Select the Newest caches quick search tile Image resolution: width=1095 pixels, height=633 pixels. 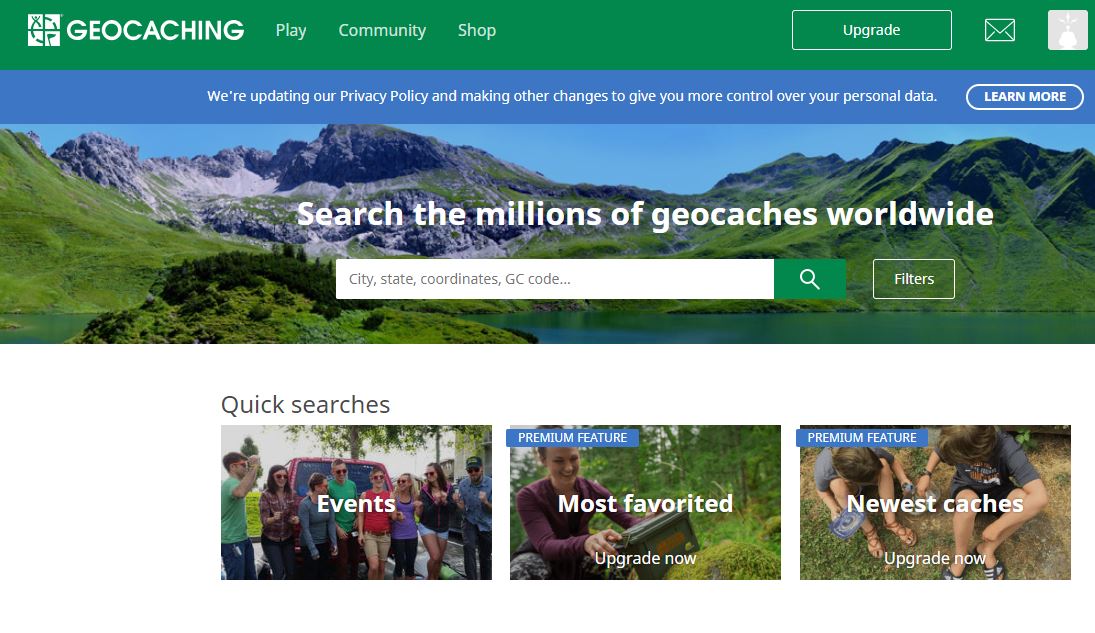coord(935,503)
